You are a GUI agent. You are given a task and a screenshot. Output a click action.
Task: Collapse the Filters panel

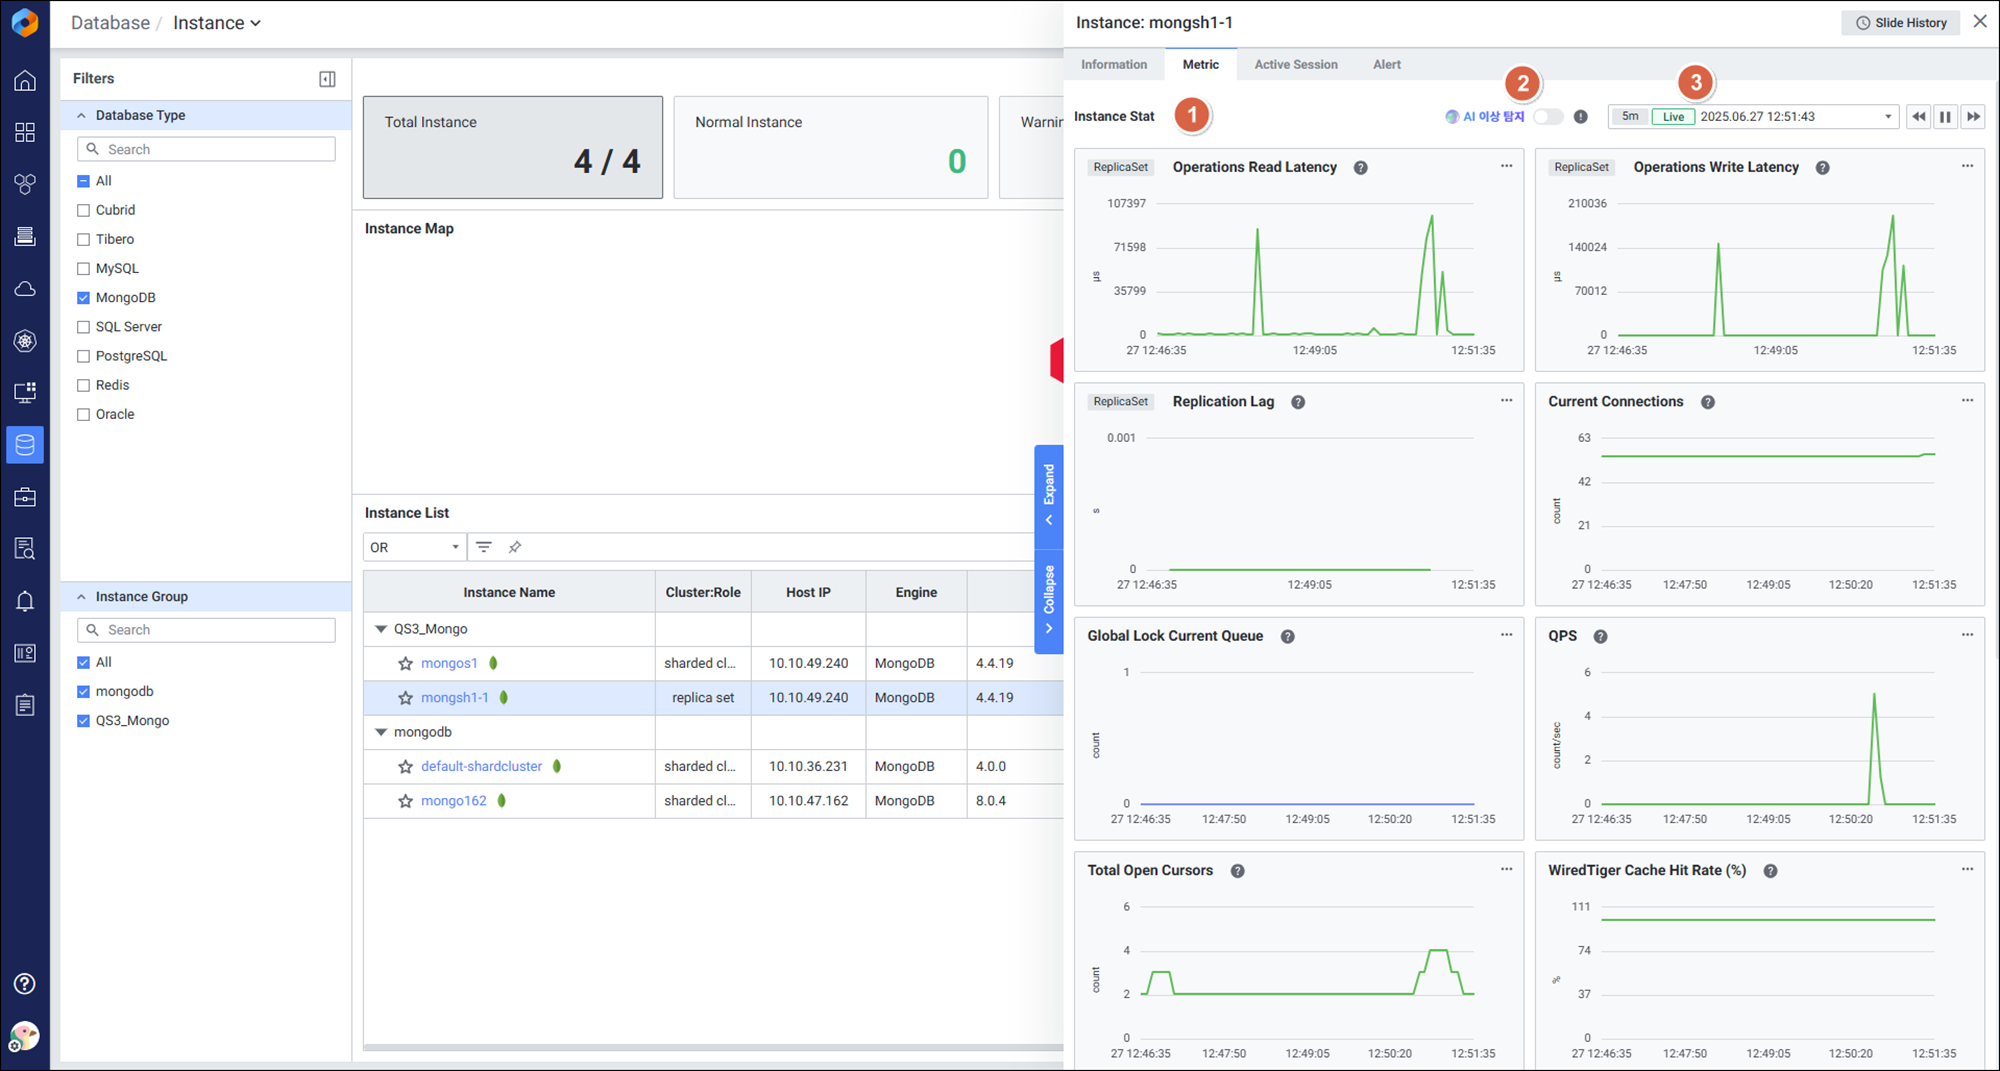tap(327, 79)
